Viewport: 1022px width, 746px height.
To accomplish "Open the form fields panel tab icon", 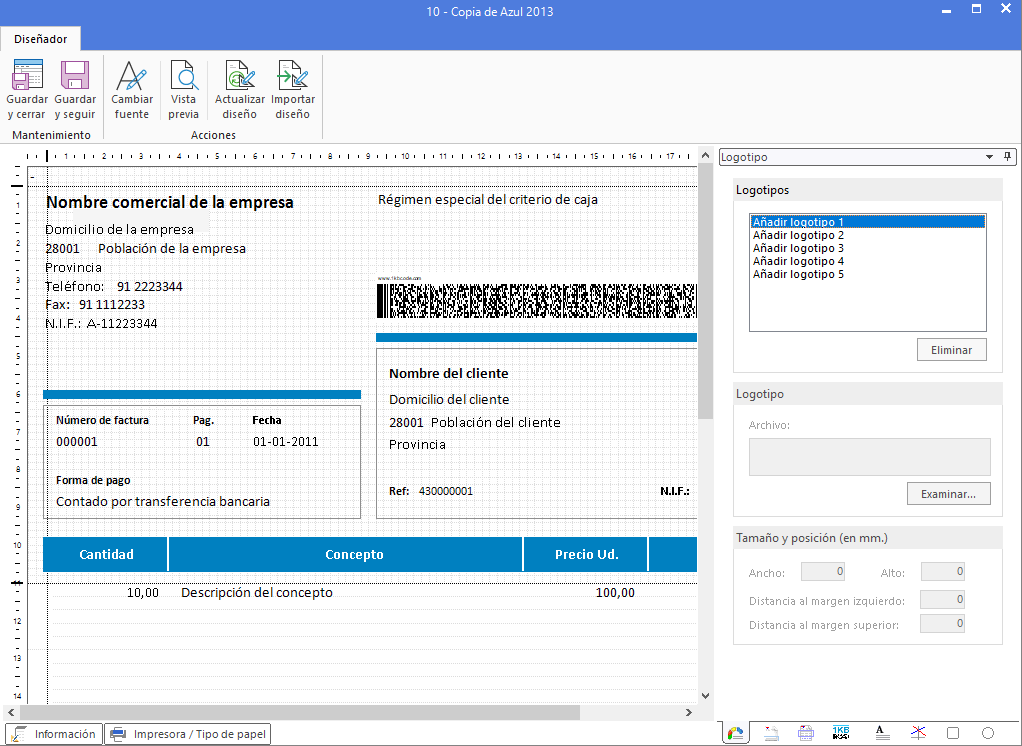I will click(x=806, y=733).
